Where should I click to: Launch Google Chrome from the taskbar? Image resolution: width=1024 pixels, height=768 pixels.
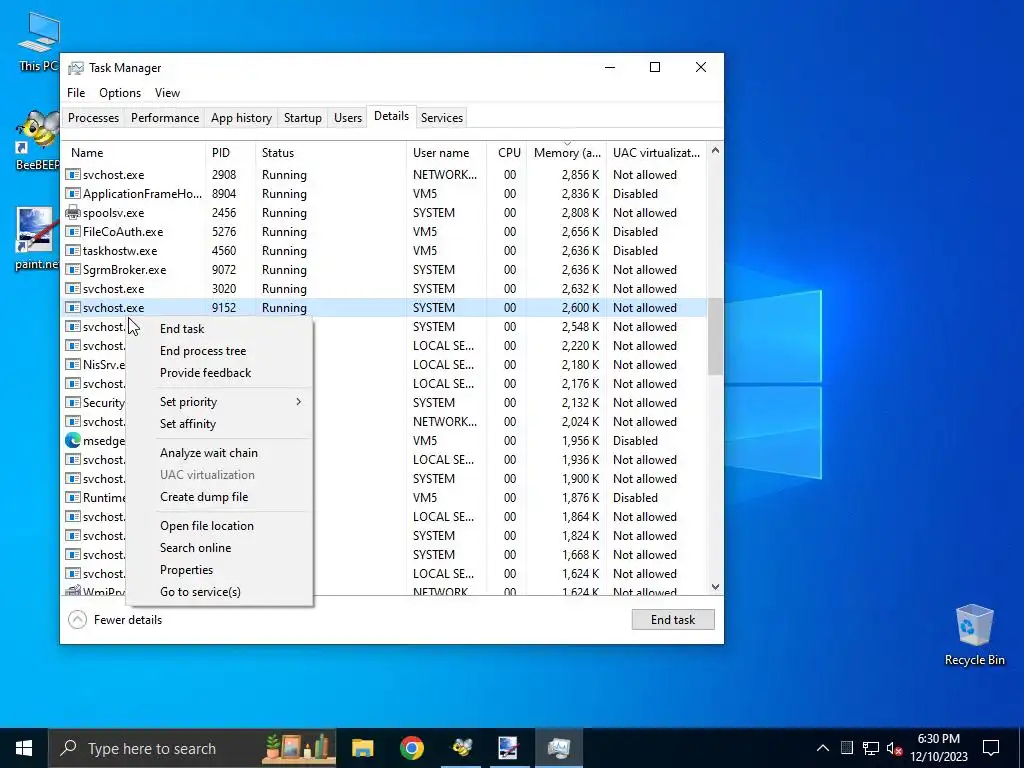(x=411, y=748)
